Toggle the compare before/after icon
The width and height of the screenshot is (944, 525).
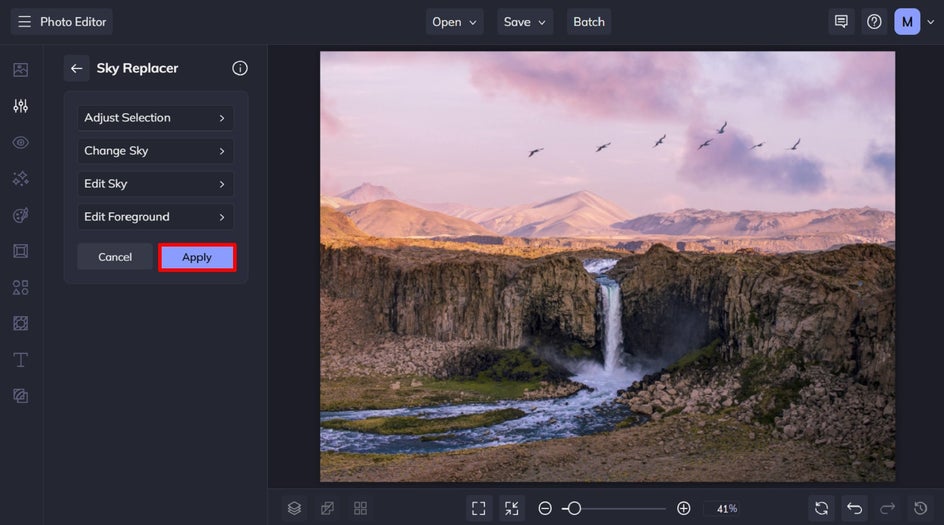(328, 508)
